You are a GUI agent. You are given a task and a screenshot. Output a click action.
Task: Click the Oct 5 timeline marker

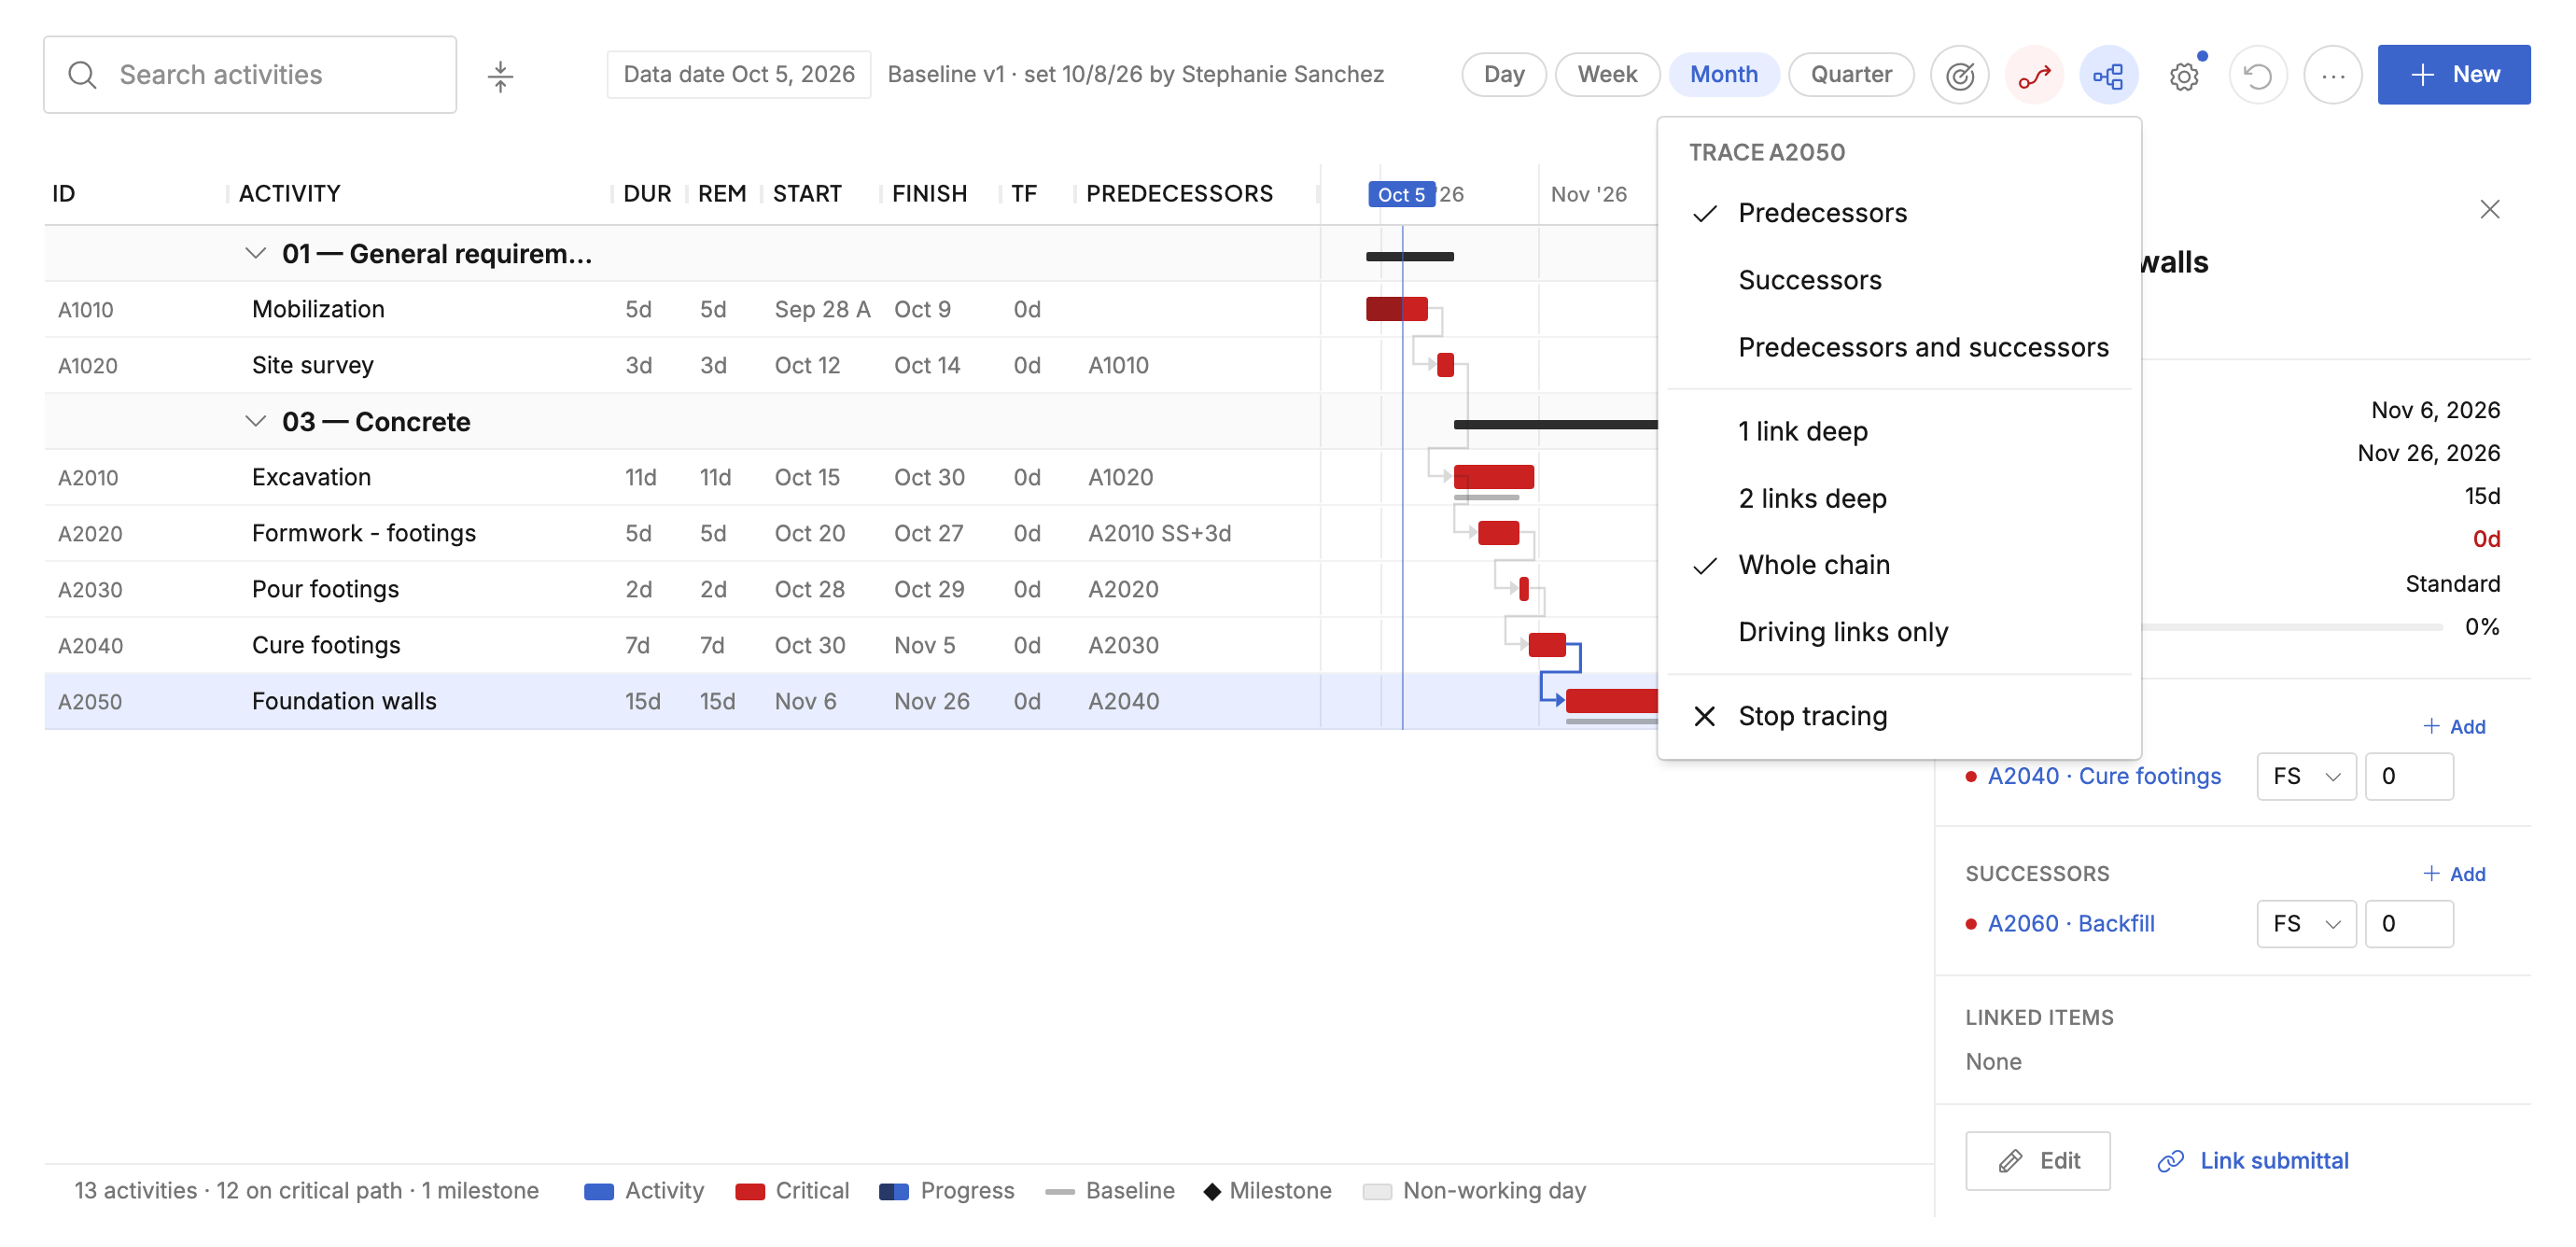1400,194
